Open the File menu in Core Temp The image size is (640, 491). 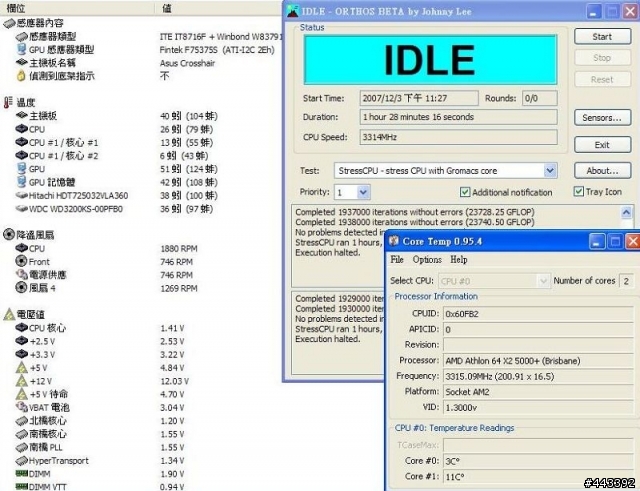pos(397,260)
